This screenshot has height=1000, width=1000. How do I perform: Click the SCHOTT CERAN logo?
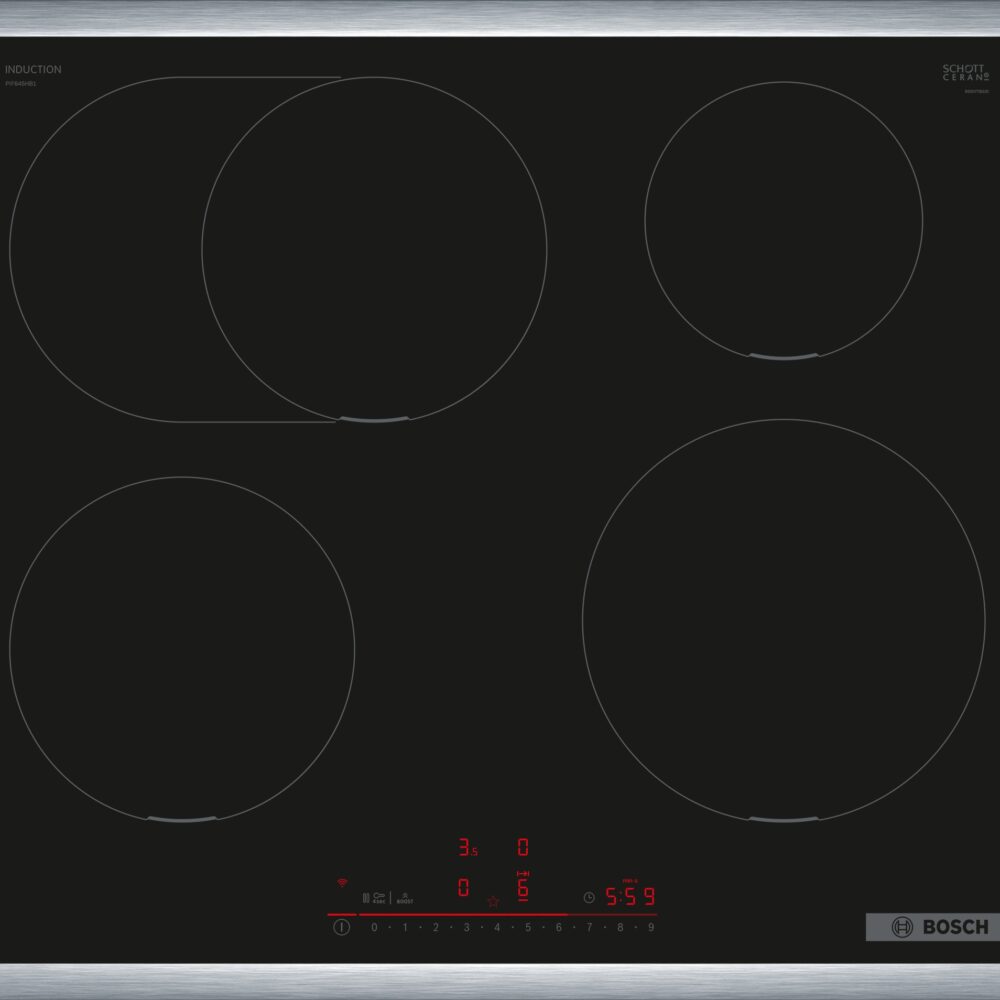pyautogui.click(x=966, y=72)
